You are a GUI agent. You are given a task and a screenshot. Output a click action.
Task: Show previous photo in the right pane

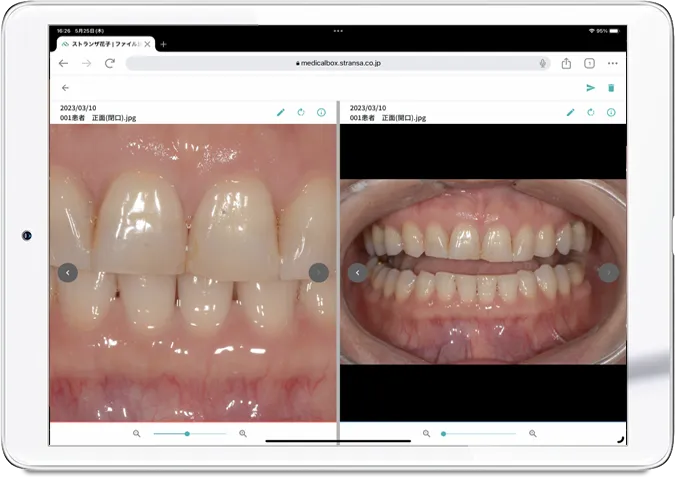click(x=357, y=272)
